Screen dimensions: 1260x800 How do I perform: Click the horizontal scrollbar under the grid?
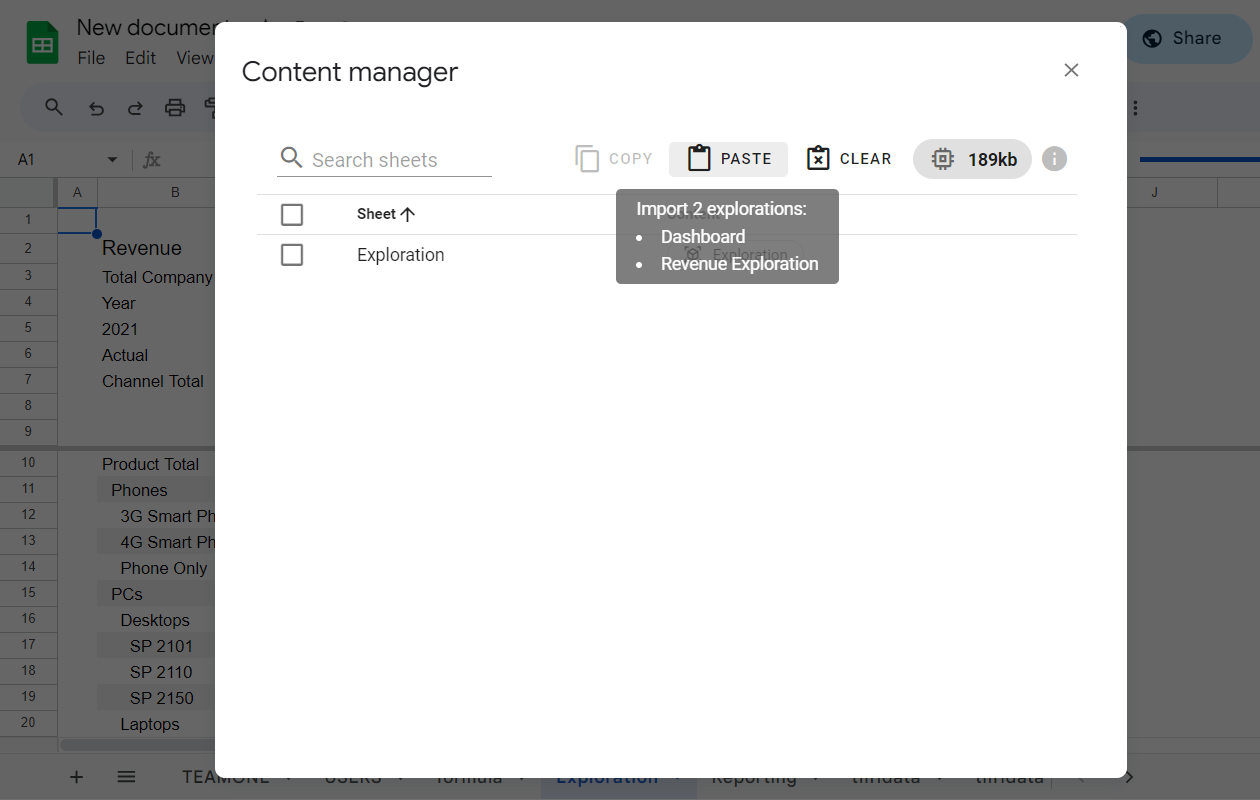pyautogui.click(x=138, y=745)
